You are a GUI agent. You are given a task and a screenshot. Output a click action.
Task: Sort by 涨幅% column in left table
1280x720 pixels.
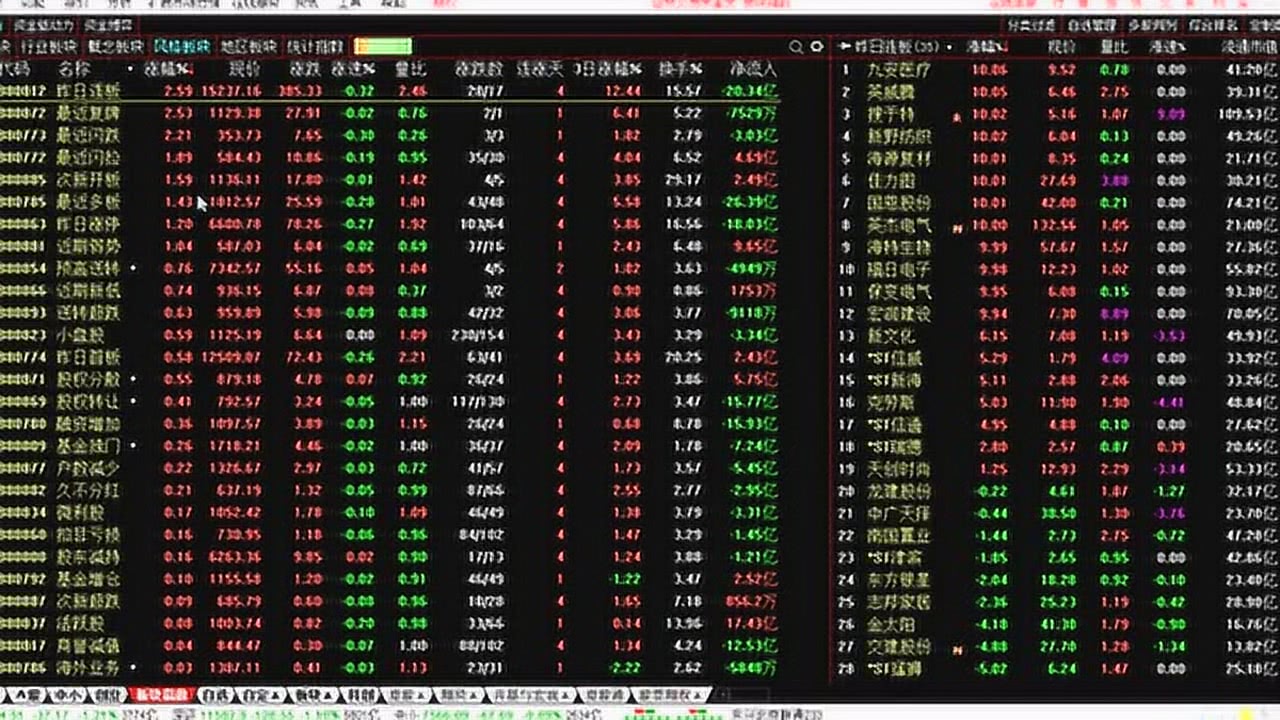[x=168, y=70]
